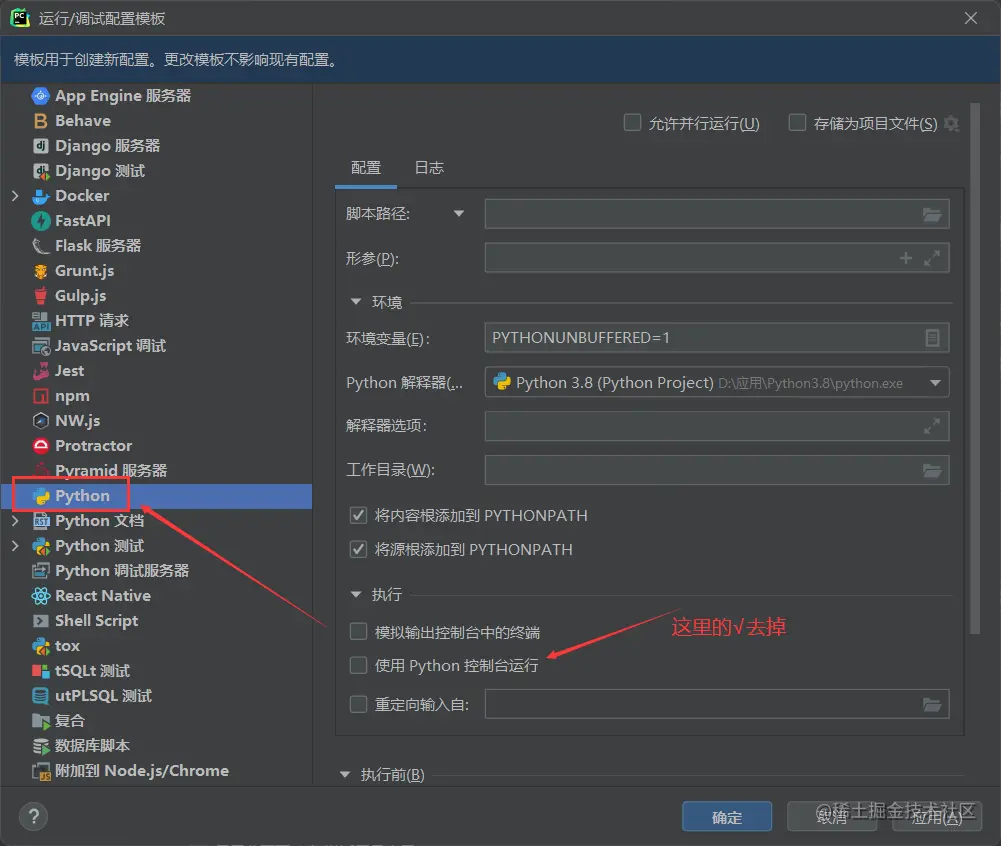Choose Django 测试 template icon
The width and height of the screenshot is (1001, 846).
[40, 170]
